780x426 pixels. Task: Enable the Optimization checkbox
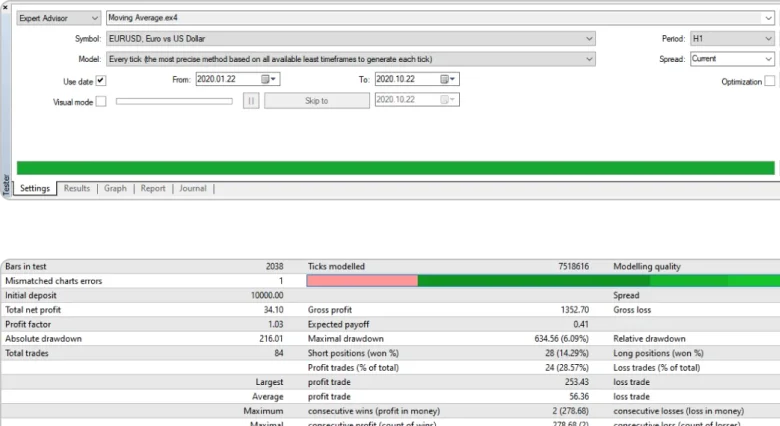click(x=769, y=81)
